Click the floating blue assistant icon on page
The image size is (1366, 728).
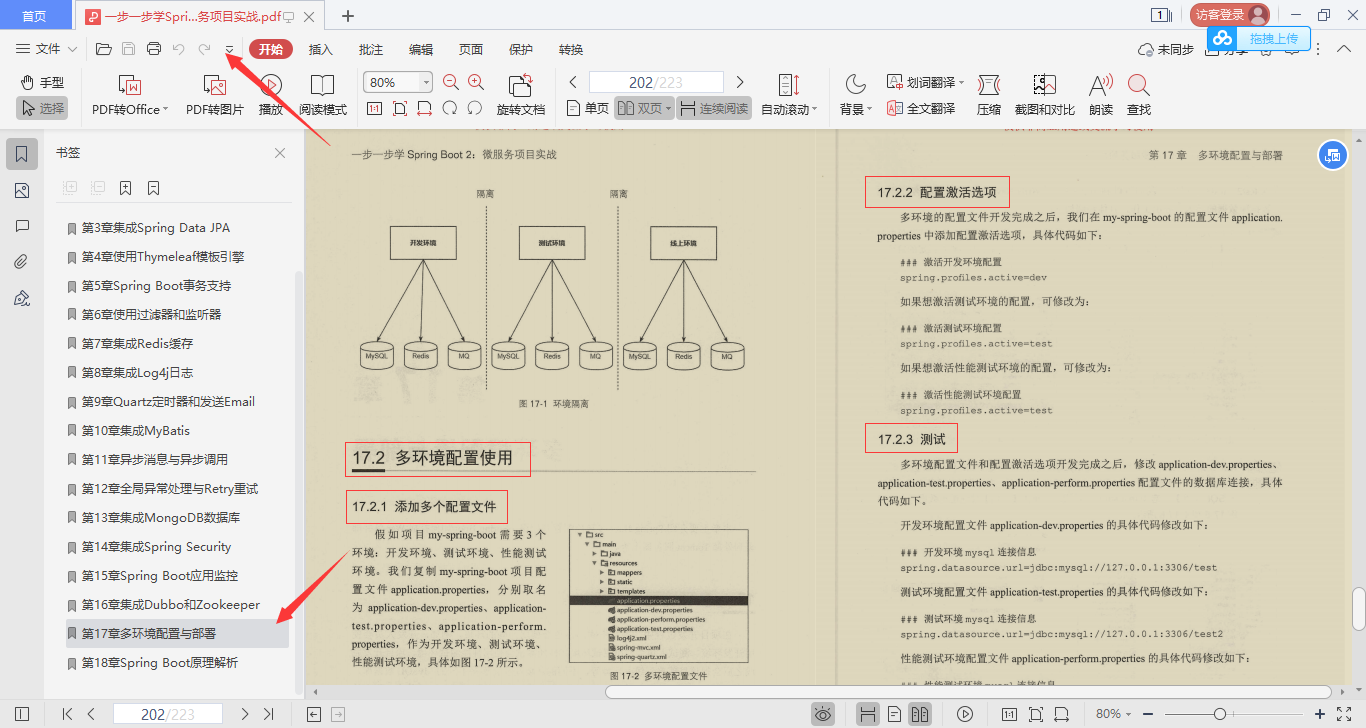(x=1332, y=155)
